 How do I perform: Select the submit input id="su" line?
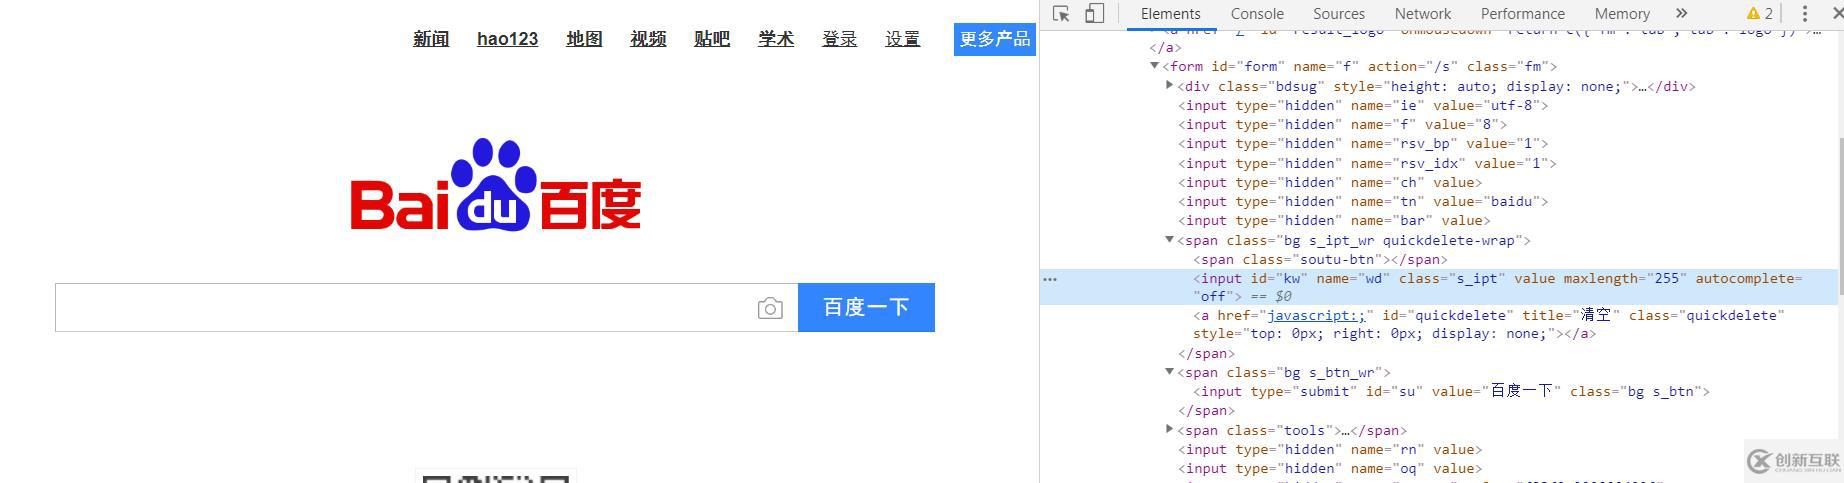tap(1451, 391)
